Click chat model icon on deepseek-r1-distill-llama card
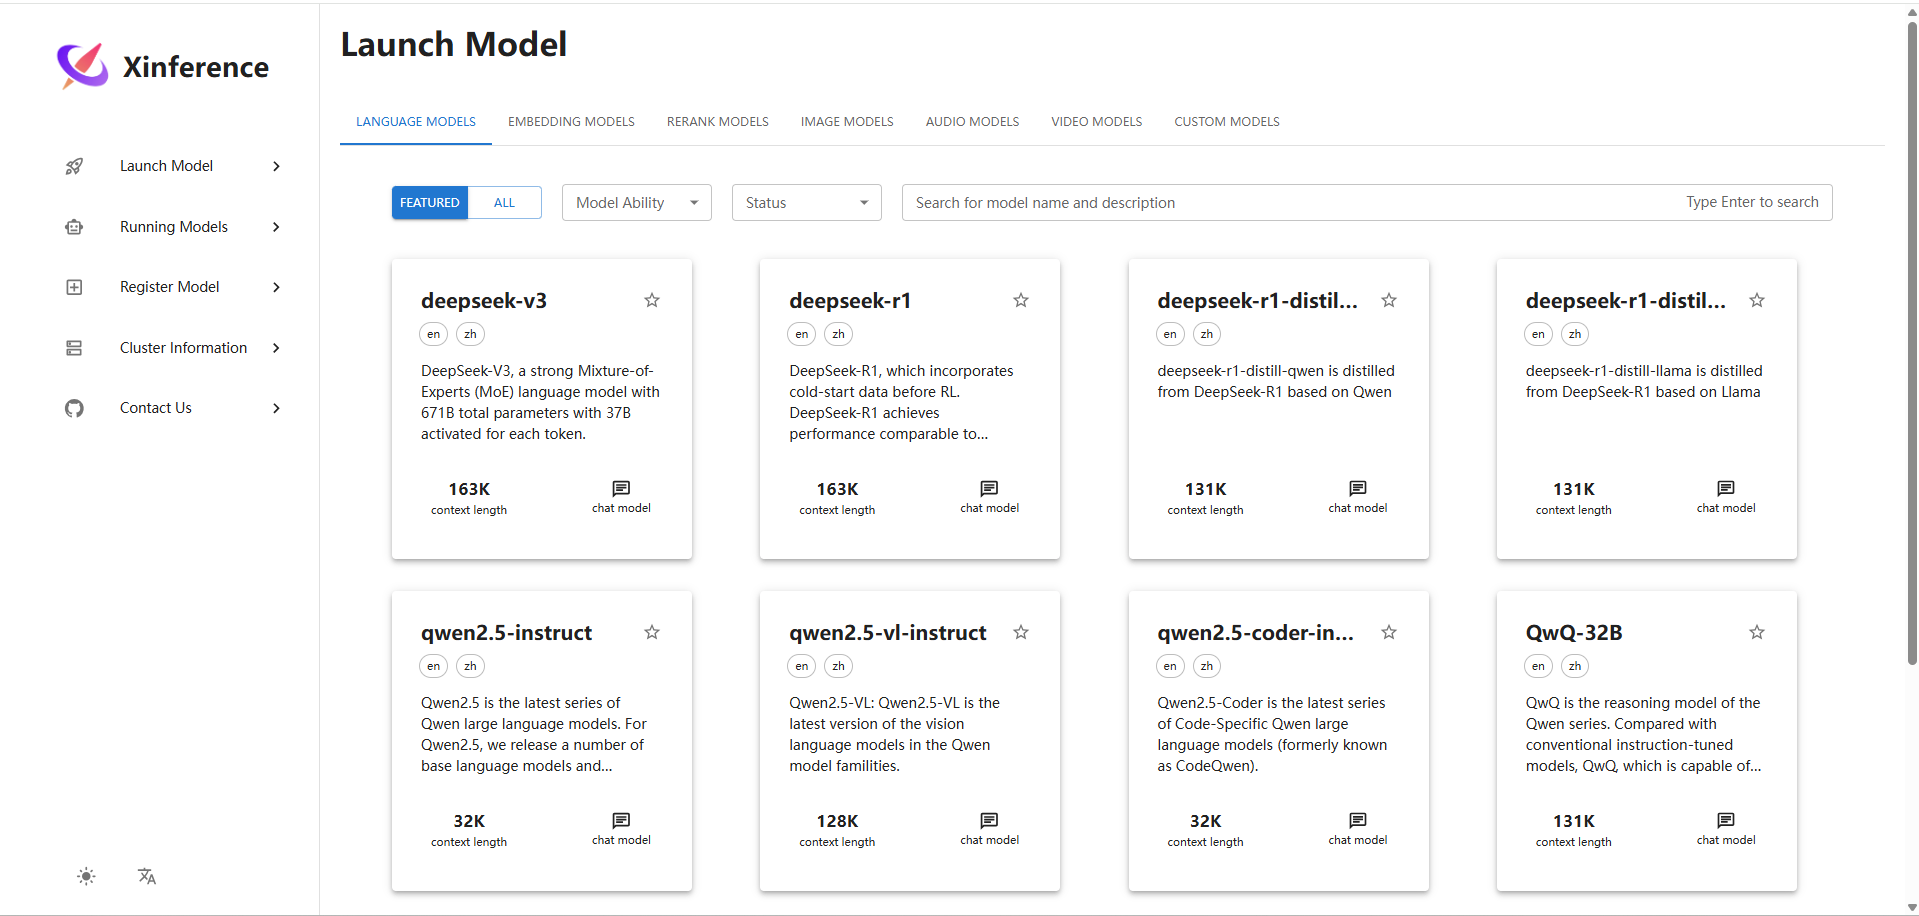Screen dimensions: 1919x916 (x=1726, y=488)
